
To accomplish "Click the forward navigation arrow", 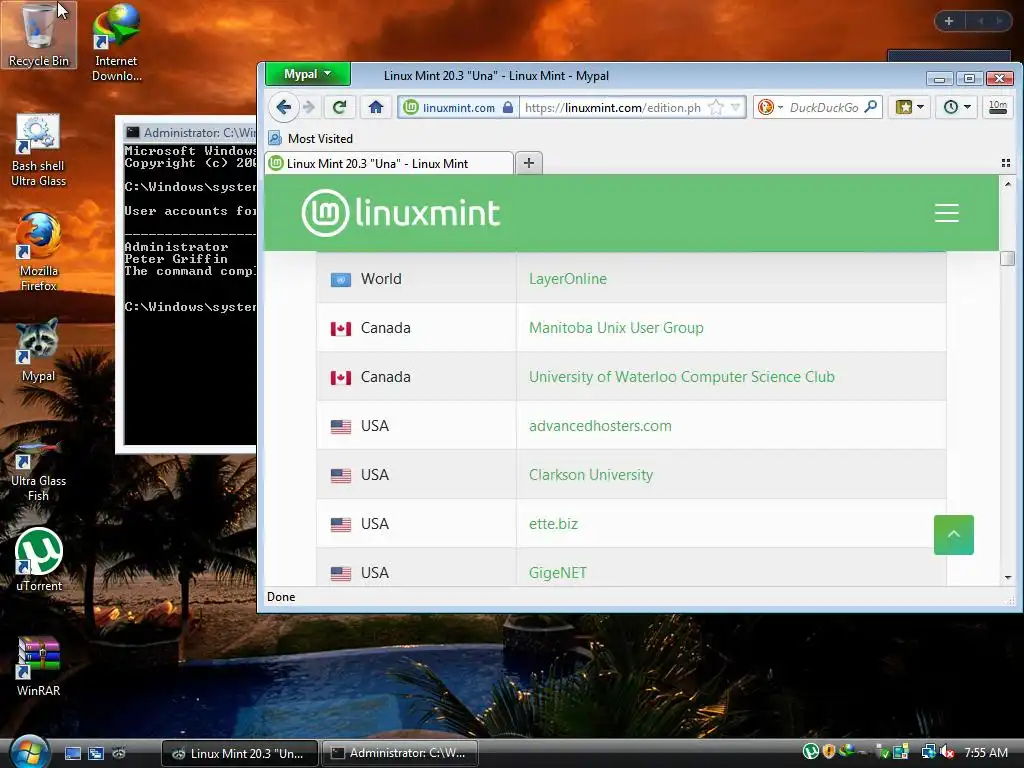I will click(x=310, y=107).
